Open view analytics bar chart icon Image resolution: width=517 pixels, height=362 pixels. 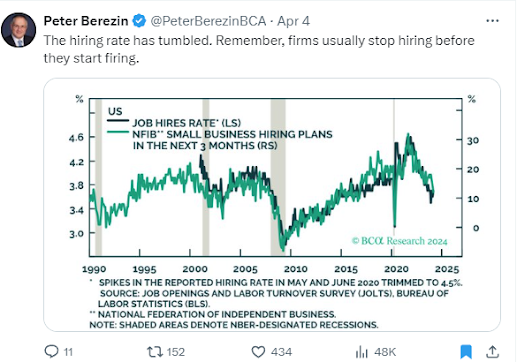pos(362,352)
